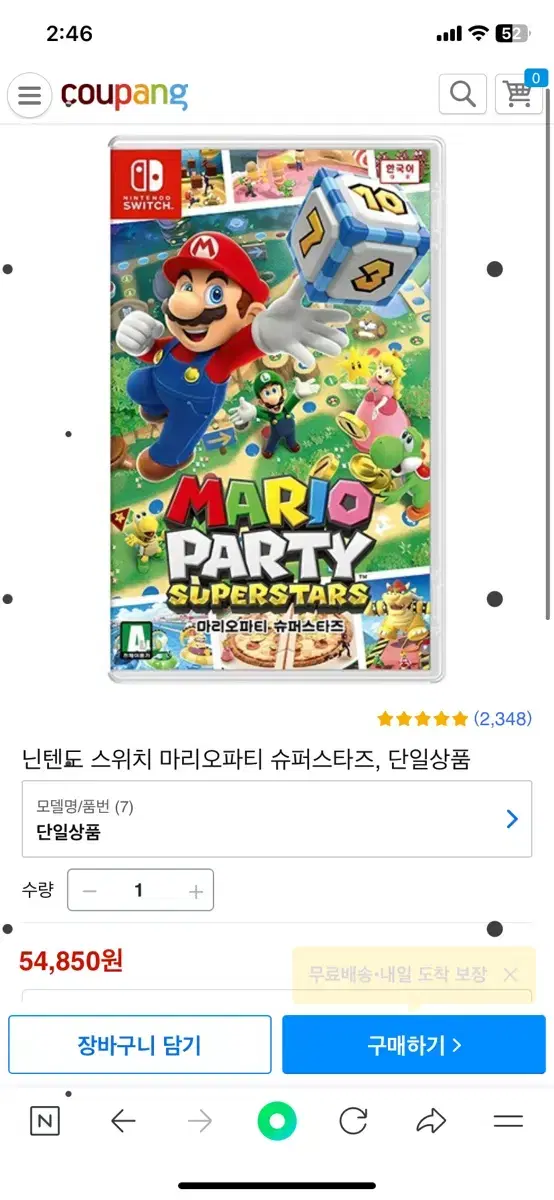Expand the 모델명/품번 option selector
554x1200 pixels.
pyautogui.click(x=277, y=819)
